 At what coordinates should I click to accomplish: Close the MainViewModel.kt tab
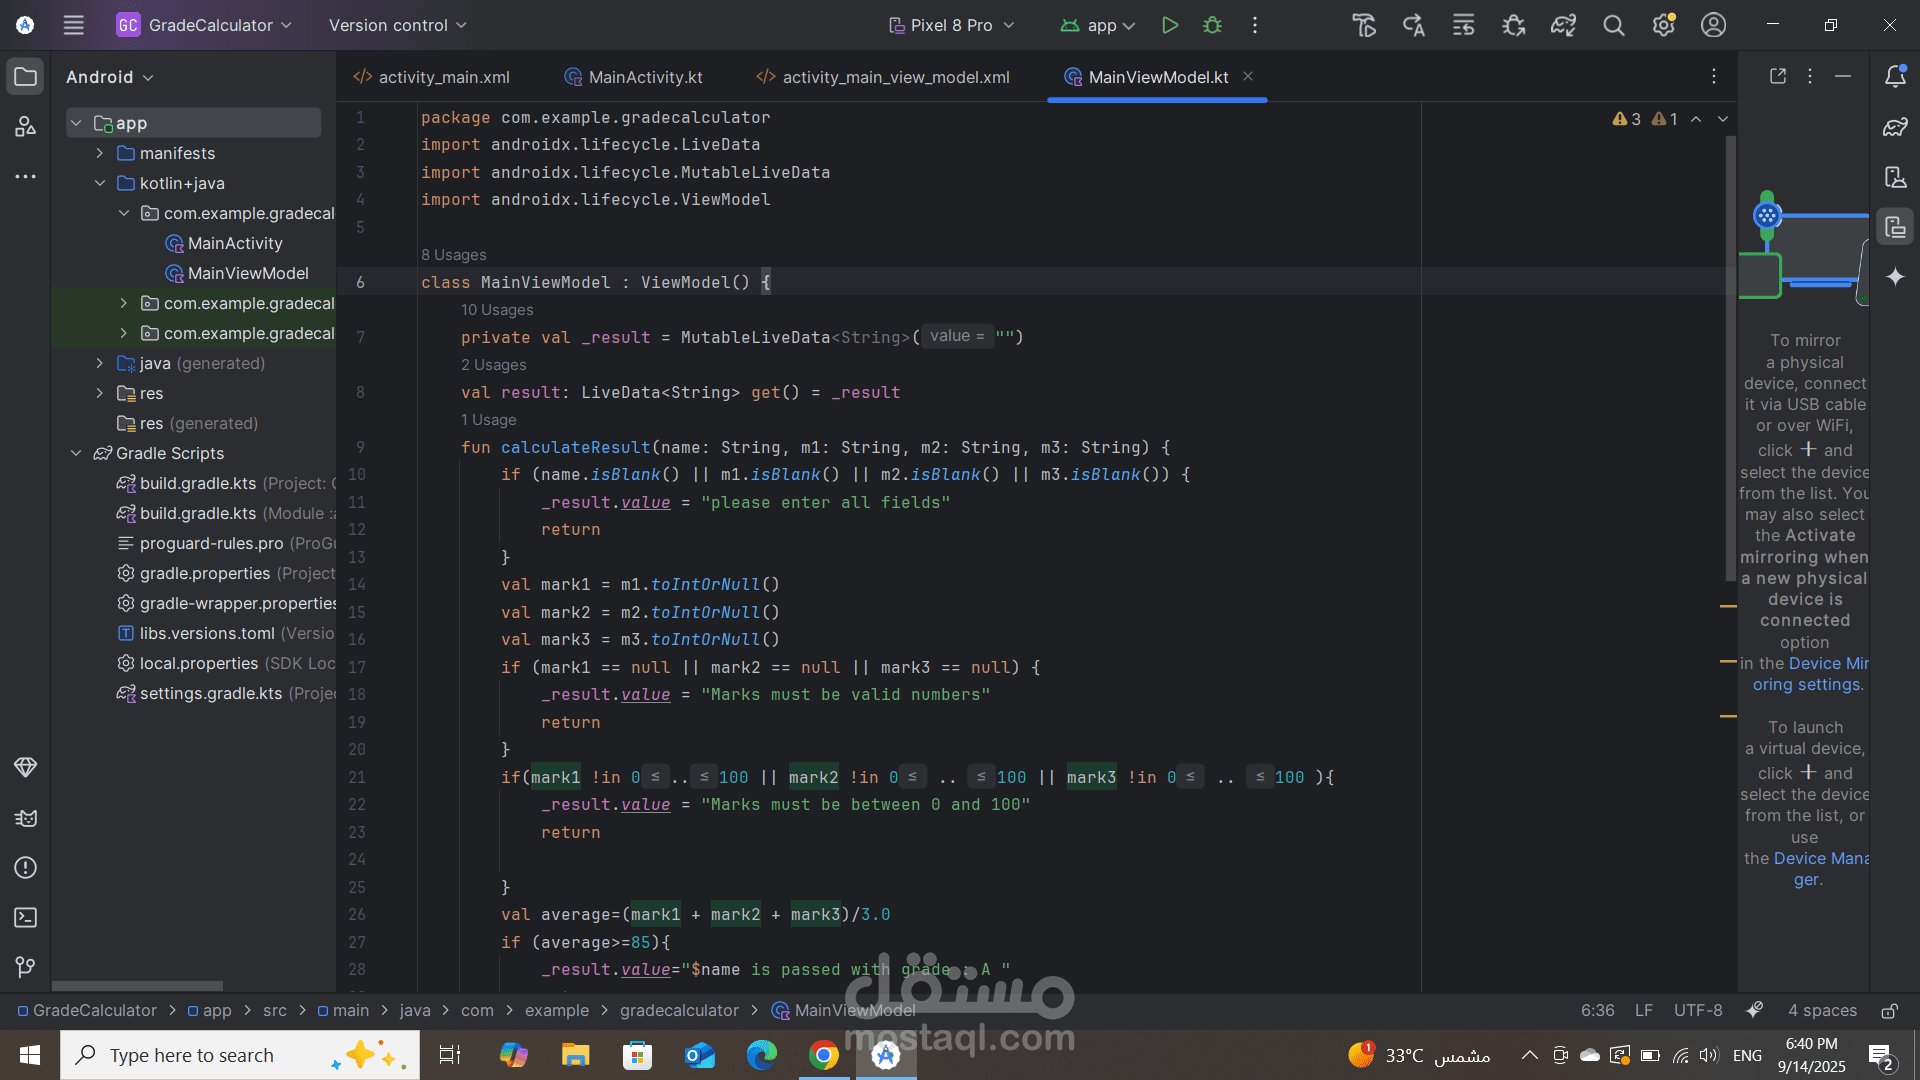(1248, 76)
